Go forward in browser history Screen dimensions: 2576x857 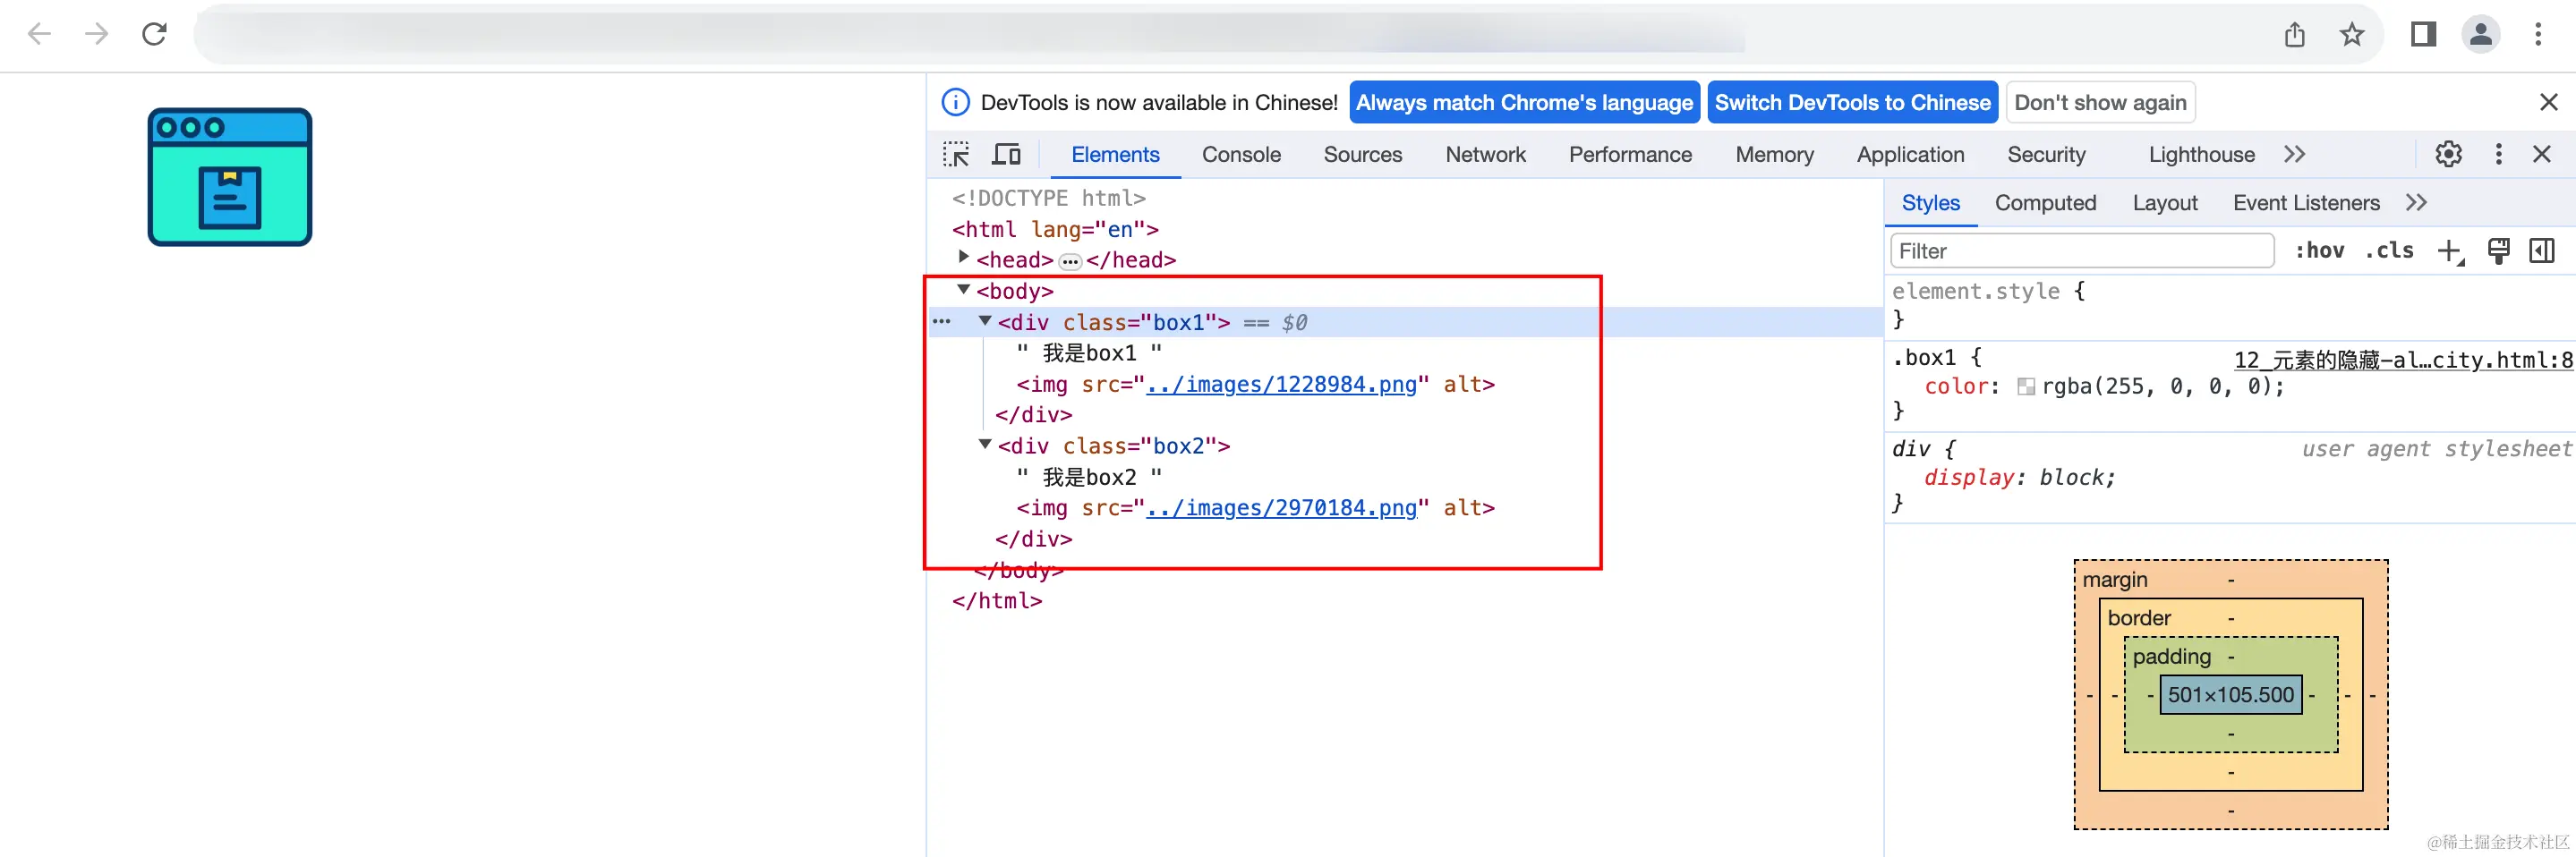[96, 34]
